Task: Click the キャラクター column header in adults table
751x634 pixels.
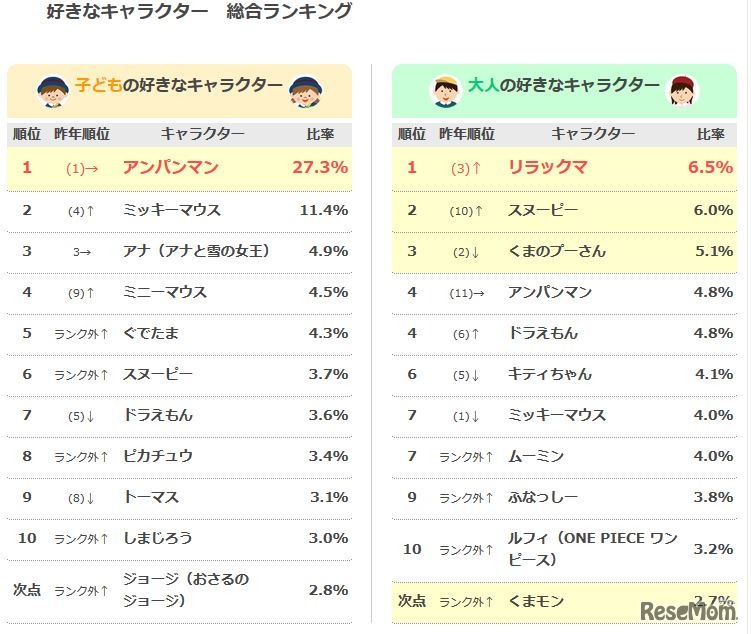Action: click(593, 134)
